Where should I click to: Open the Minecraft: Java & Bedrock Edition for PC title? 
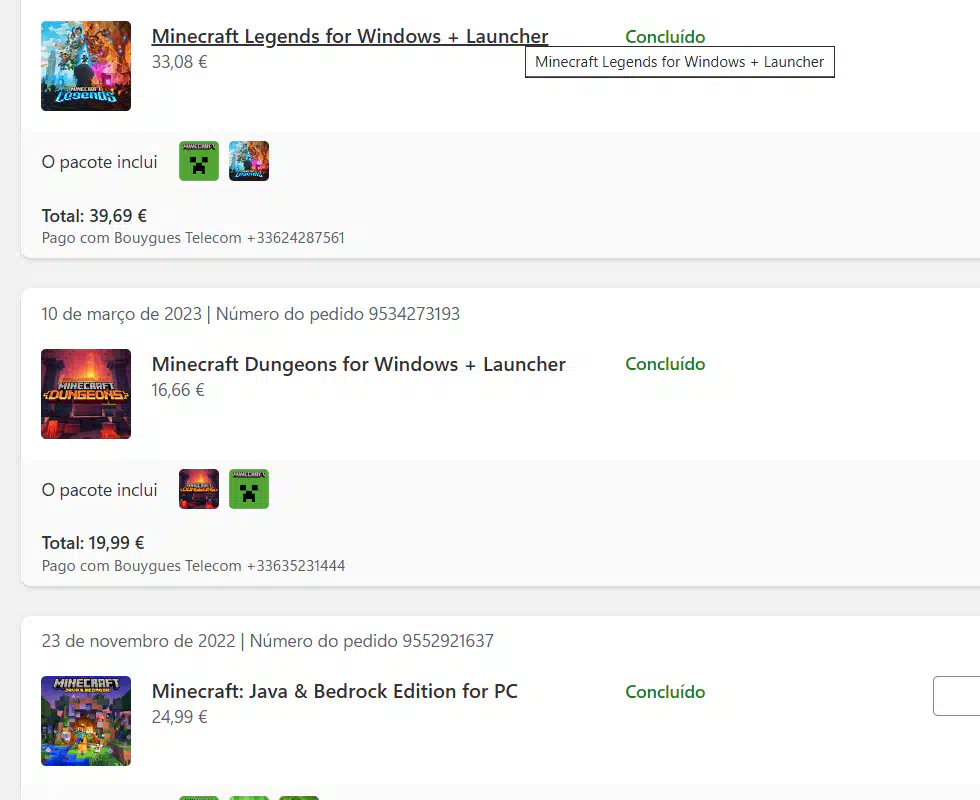[x=335, y=691]
